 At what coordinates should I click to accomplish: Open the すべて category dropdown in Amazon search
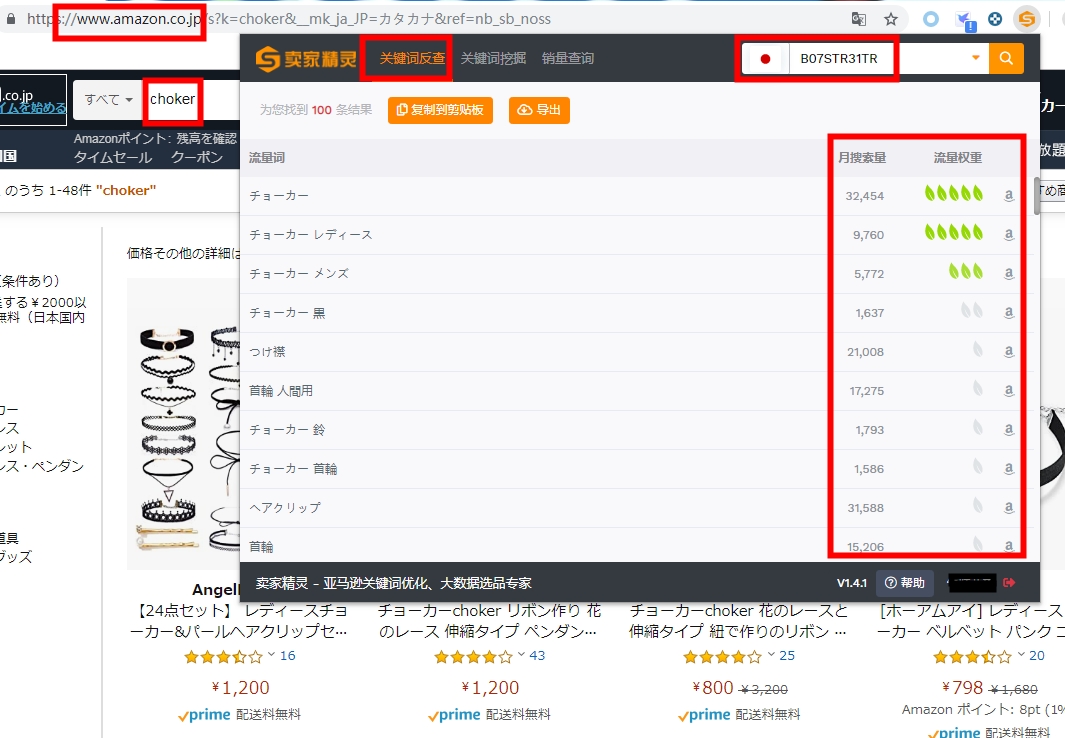[107, 100]
